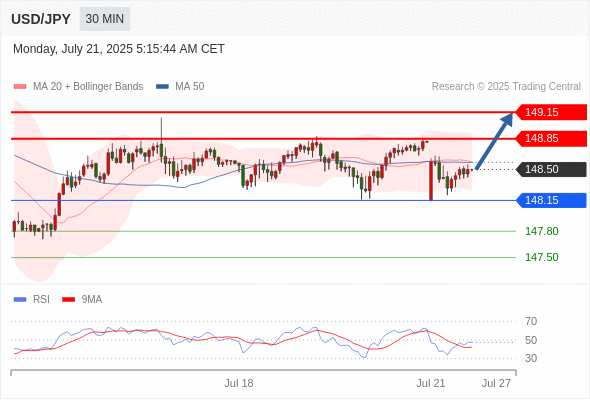Viewport: 590px width, 400px height.
Task: Click the MA 20 + Bollinger Bands legend label
Action: coord(88,87)
